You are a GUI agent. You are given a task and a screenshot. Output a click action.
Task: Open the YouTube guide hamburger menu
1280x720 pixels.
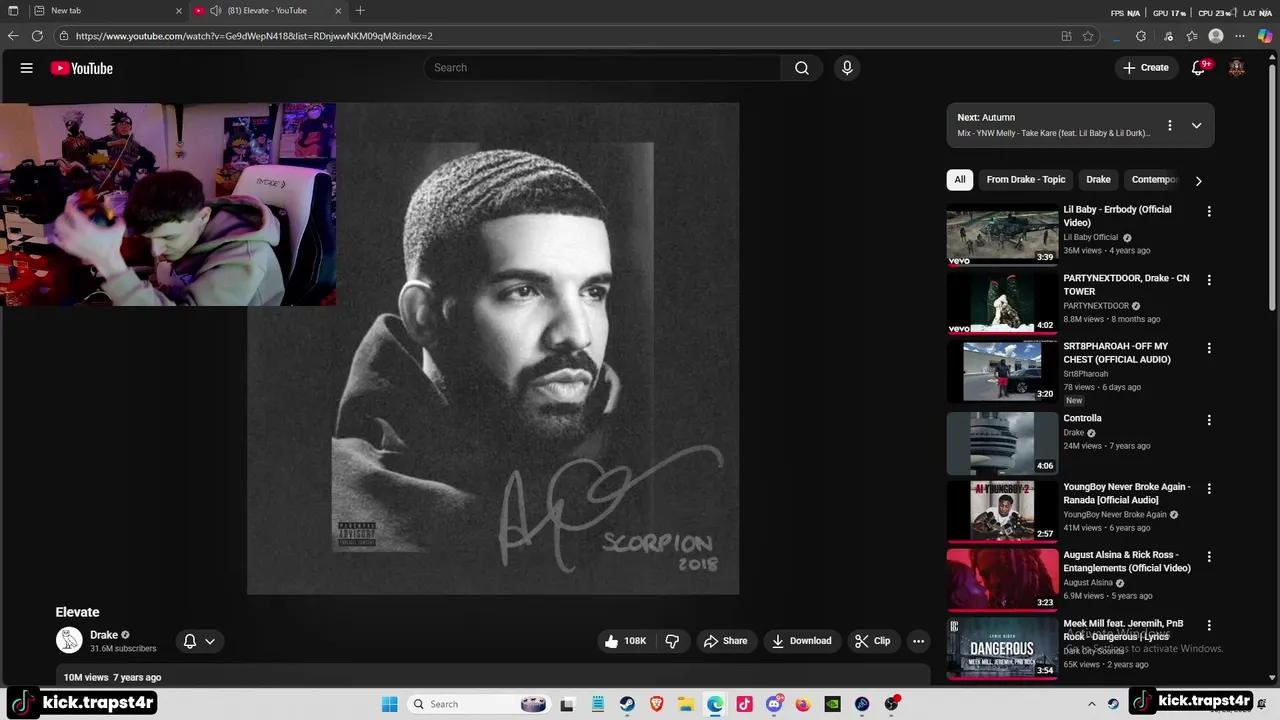(x=27, y=68)
